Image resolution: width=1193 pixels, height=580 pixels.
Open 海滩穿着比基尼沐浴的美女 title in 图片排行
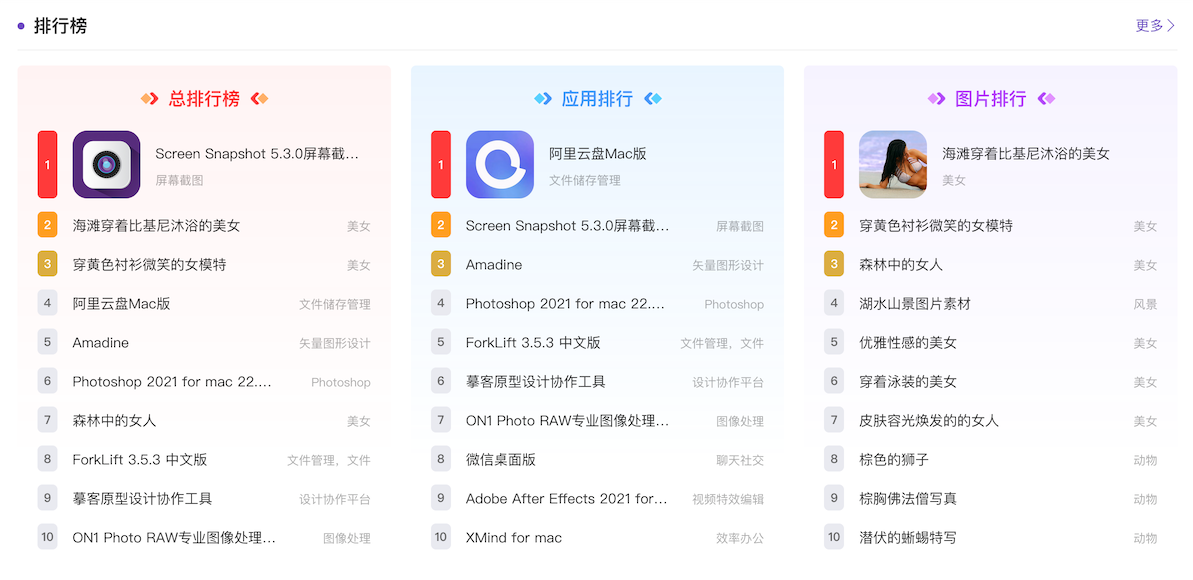click(x=1026, y=154)
